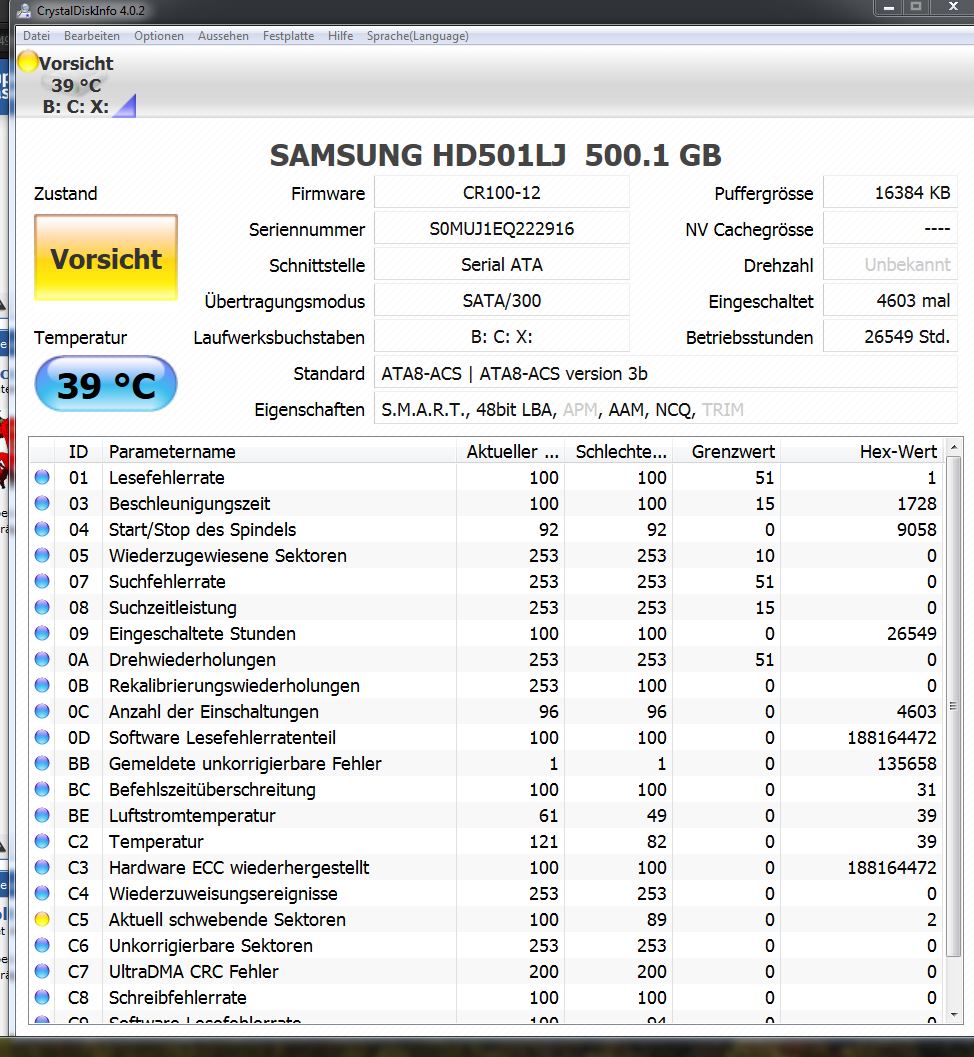Image resolution: width=974 pixels, height=1057 pixels.
Task: Click the Seriennummer field S0MUJ1EQ222916
Action: (x=501, y=229)
